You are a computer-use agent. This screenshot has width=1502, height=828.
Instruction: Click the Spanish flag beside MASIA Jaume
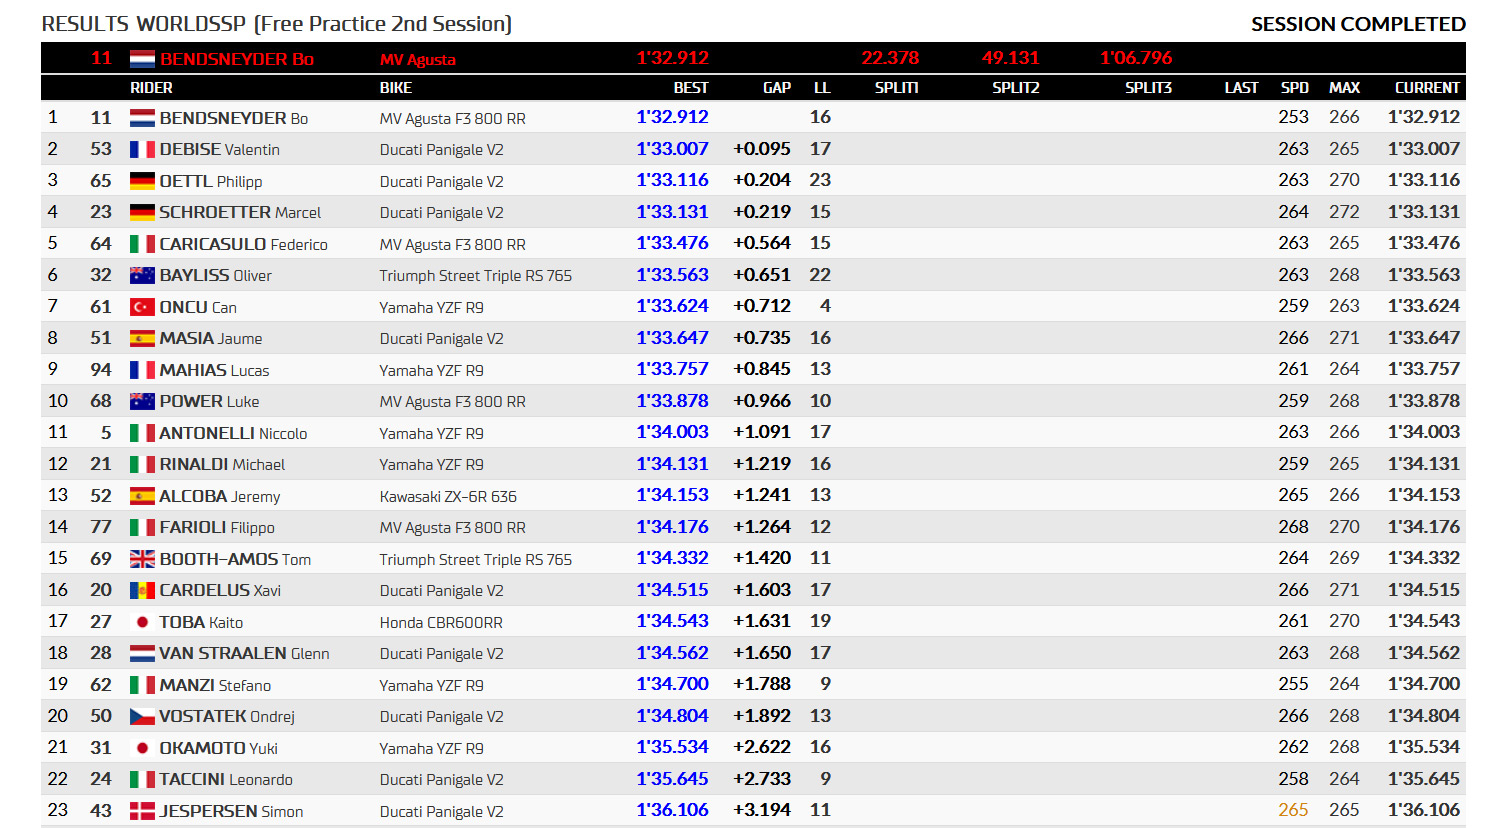[142, 338]
